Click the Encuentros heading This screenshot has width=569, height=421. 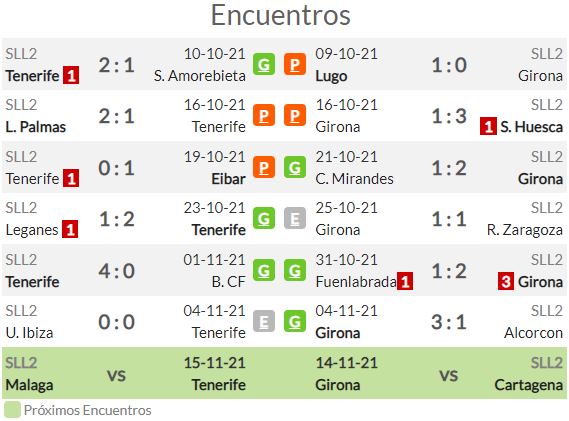coord(281,16)
